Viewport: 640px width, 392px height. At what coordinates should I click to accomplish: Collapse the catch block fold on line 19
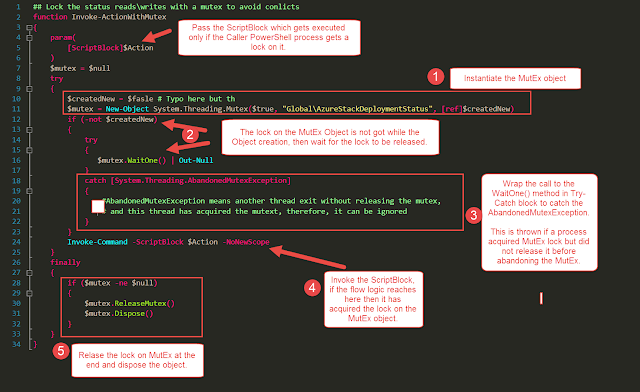click(x=29, y=191)
